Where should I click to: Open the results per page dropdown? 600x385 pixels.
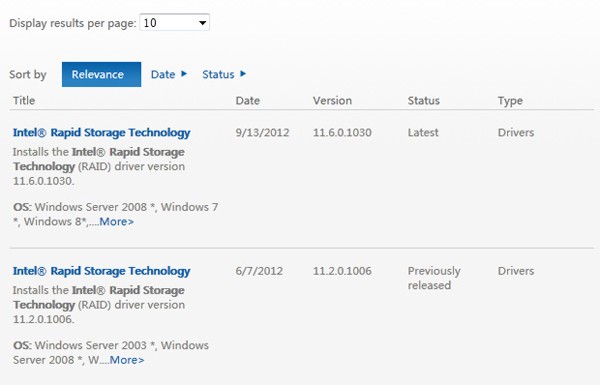tap(174, 23)
